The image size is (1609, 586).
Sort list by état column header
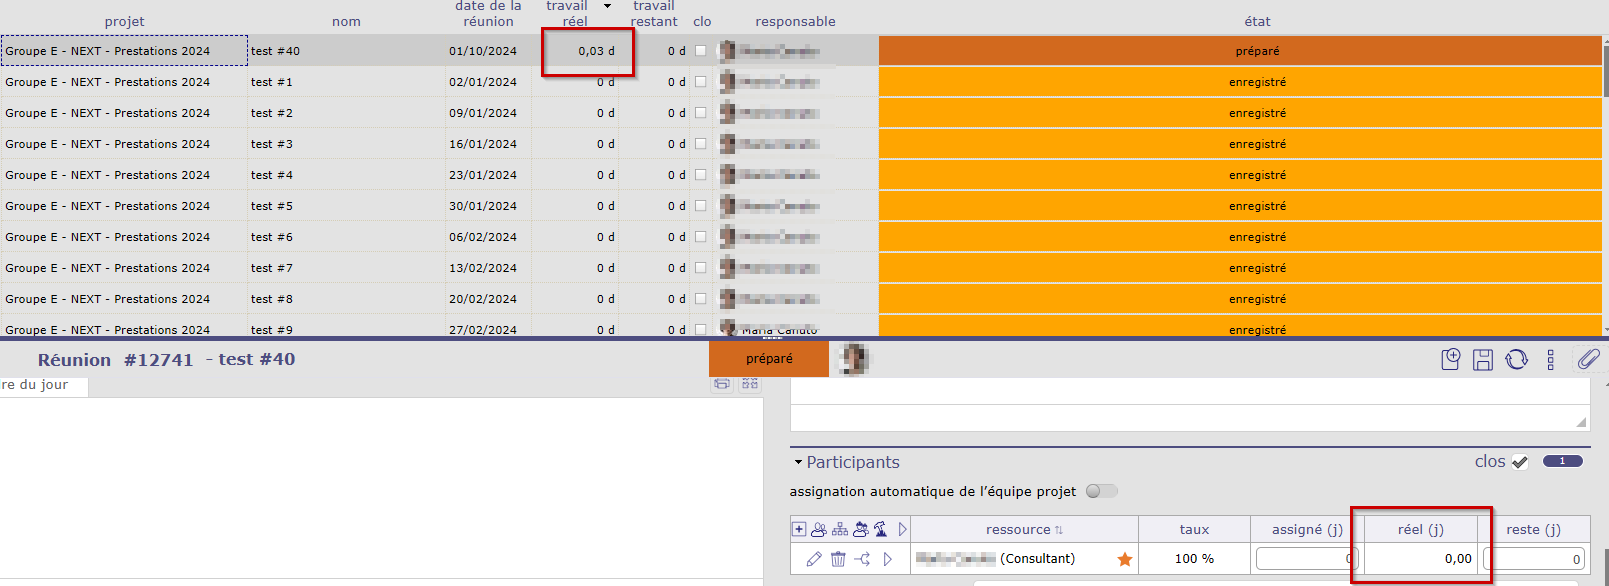[x=1257, y=21]
